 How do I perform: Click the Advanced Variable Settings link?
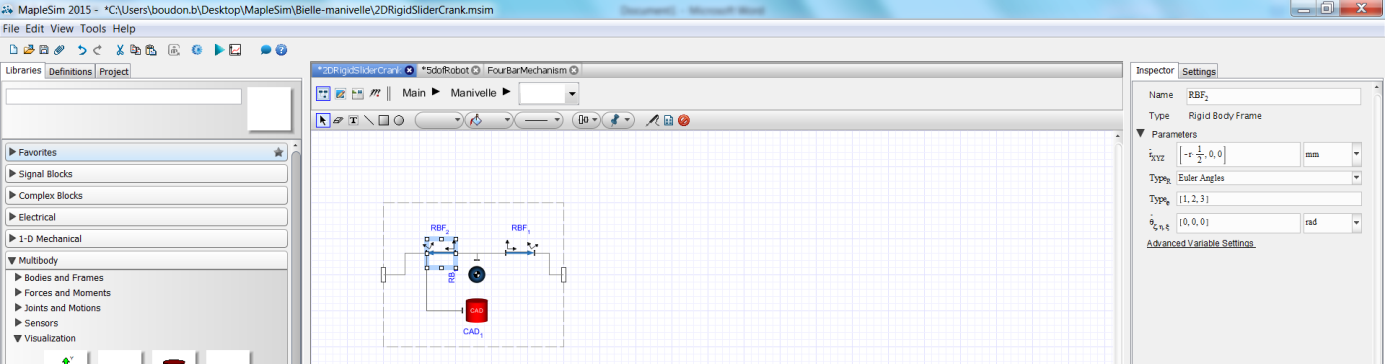pos(1200,244)
